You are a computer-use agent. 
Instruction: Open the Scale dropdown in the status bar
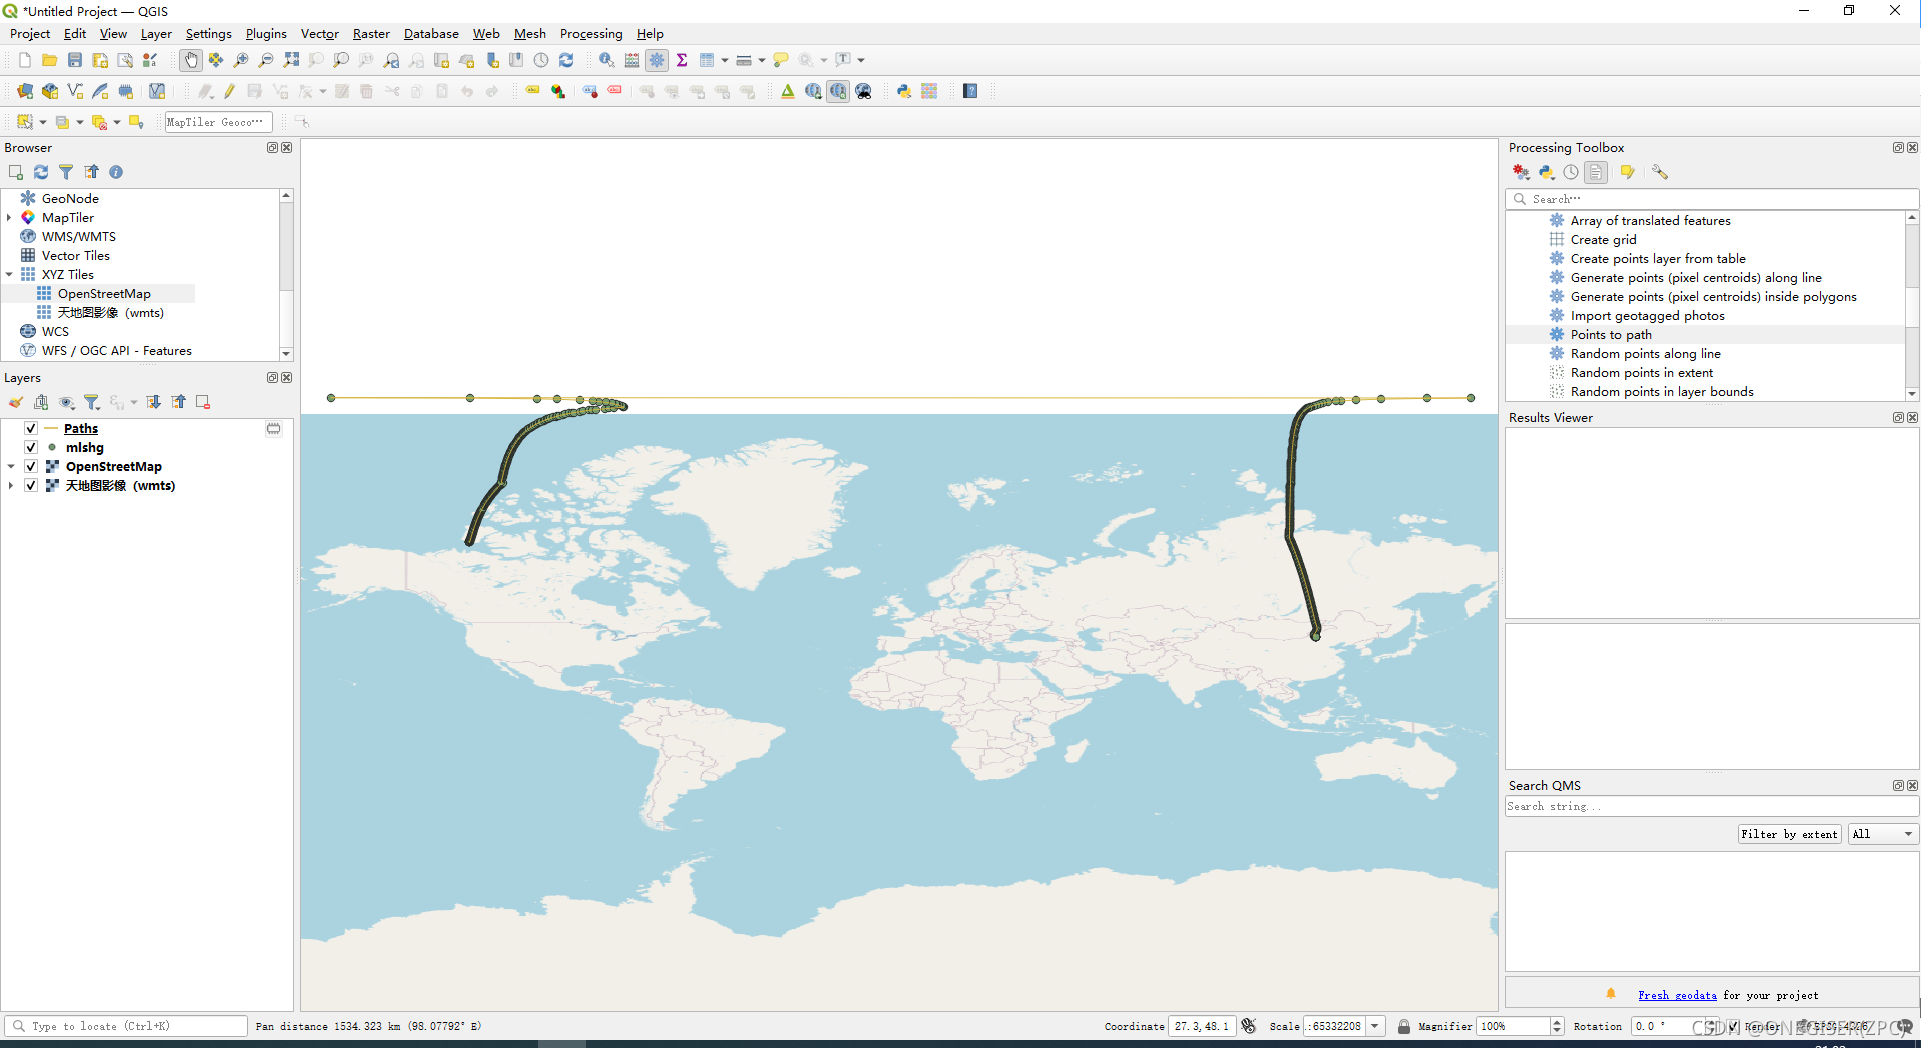click(x=1376, y=1026)
